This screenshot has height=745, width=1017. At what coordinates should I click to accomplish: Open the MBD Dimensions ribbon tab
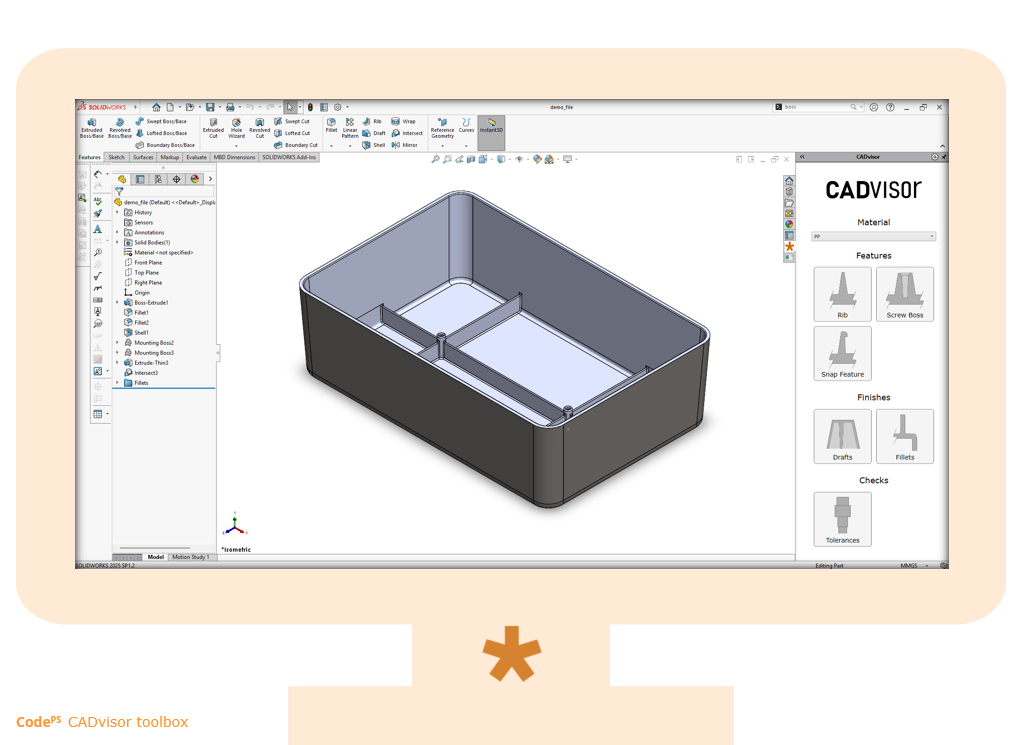234,157
